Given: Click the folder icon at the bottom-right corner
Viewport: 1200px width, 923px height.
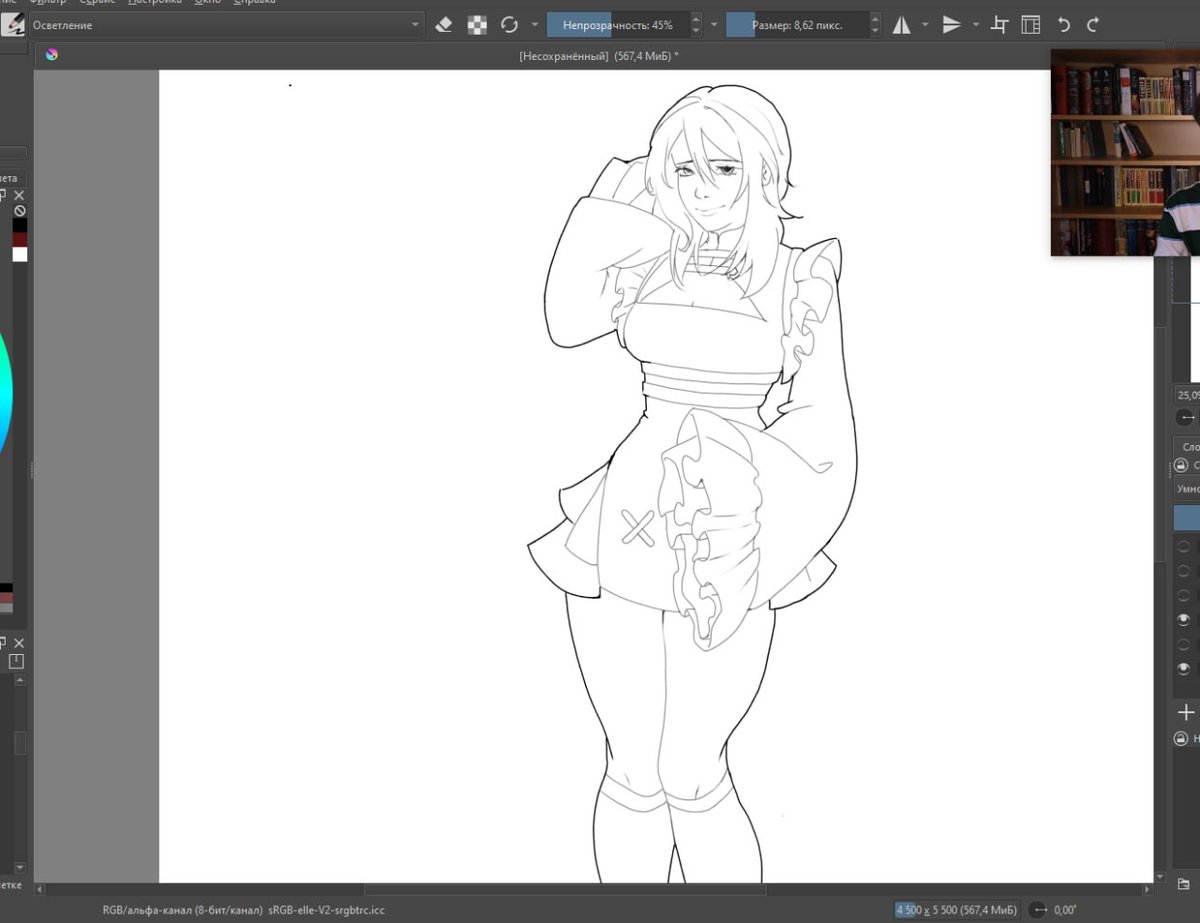Looking at the screenshot, I should pos(1184,883).
